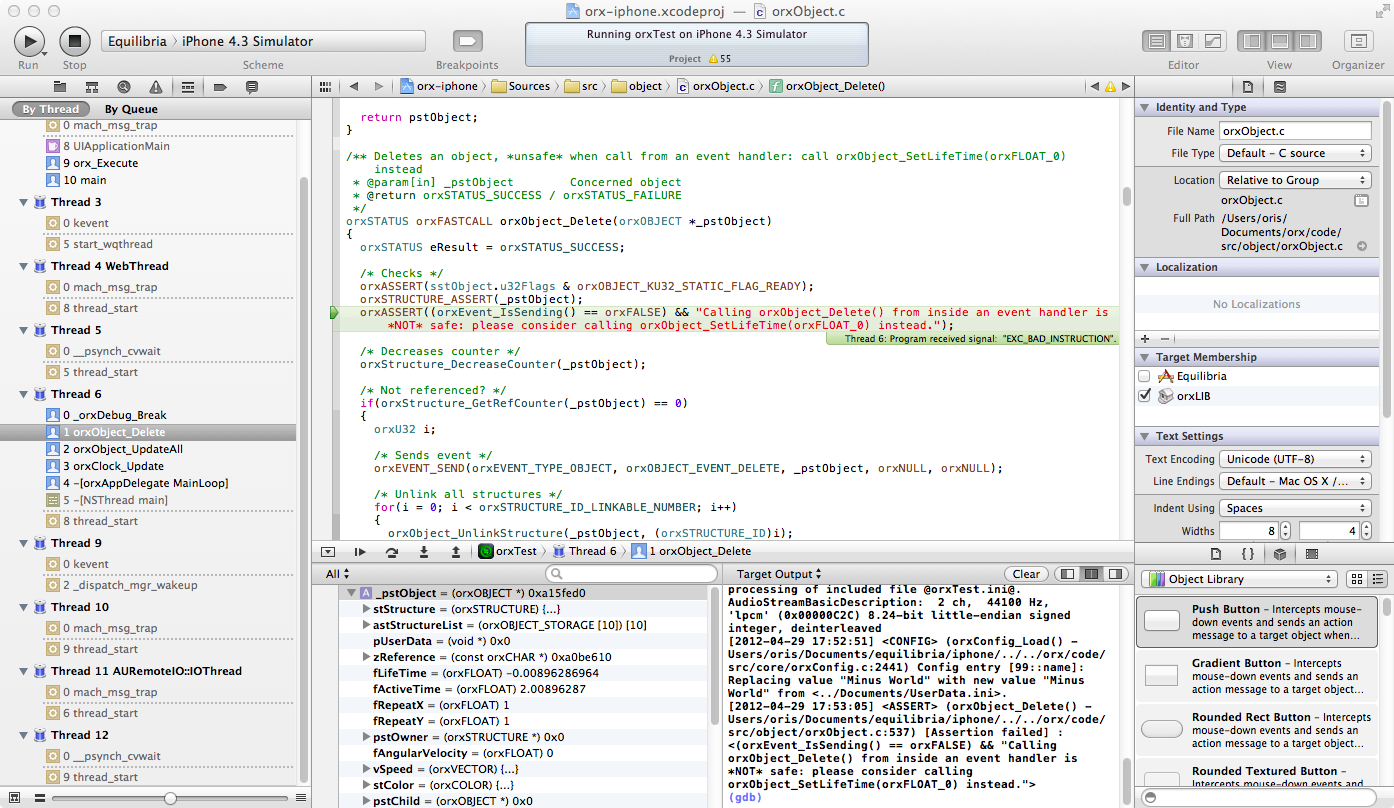Click the stack detail slider in navigator
1394x808 pixels.
tap(170, 798)
